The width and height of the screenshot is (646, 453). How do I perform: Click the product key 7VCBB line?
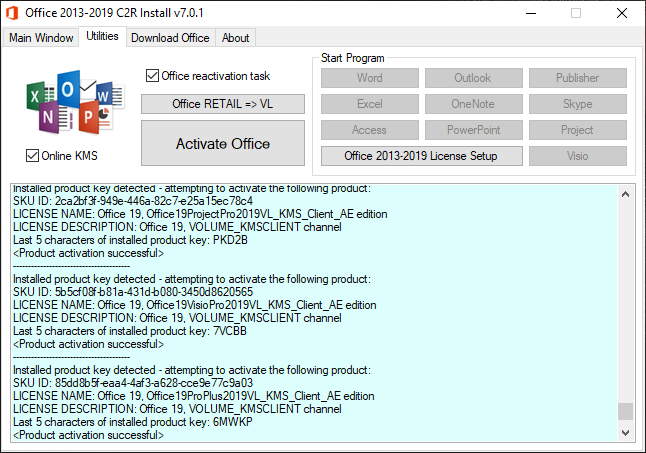(x=130, y=331)
